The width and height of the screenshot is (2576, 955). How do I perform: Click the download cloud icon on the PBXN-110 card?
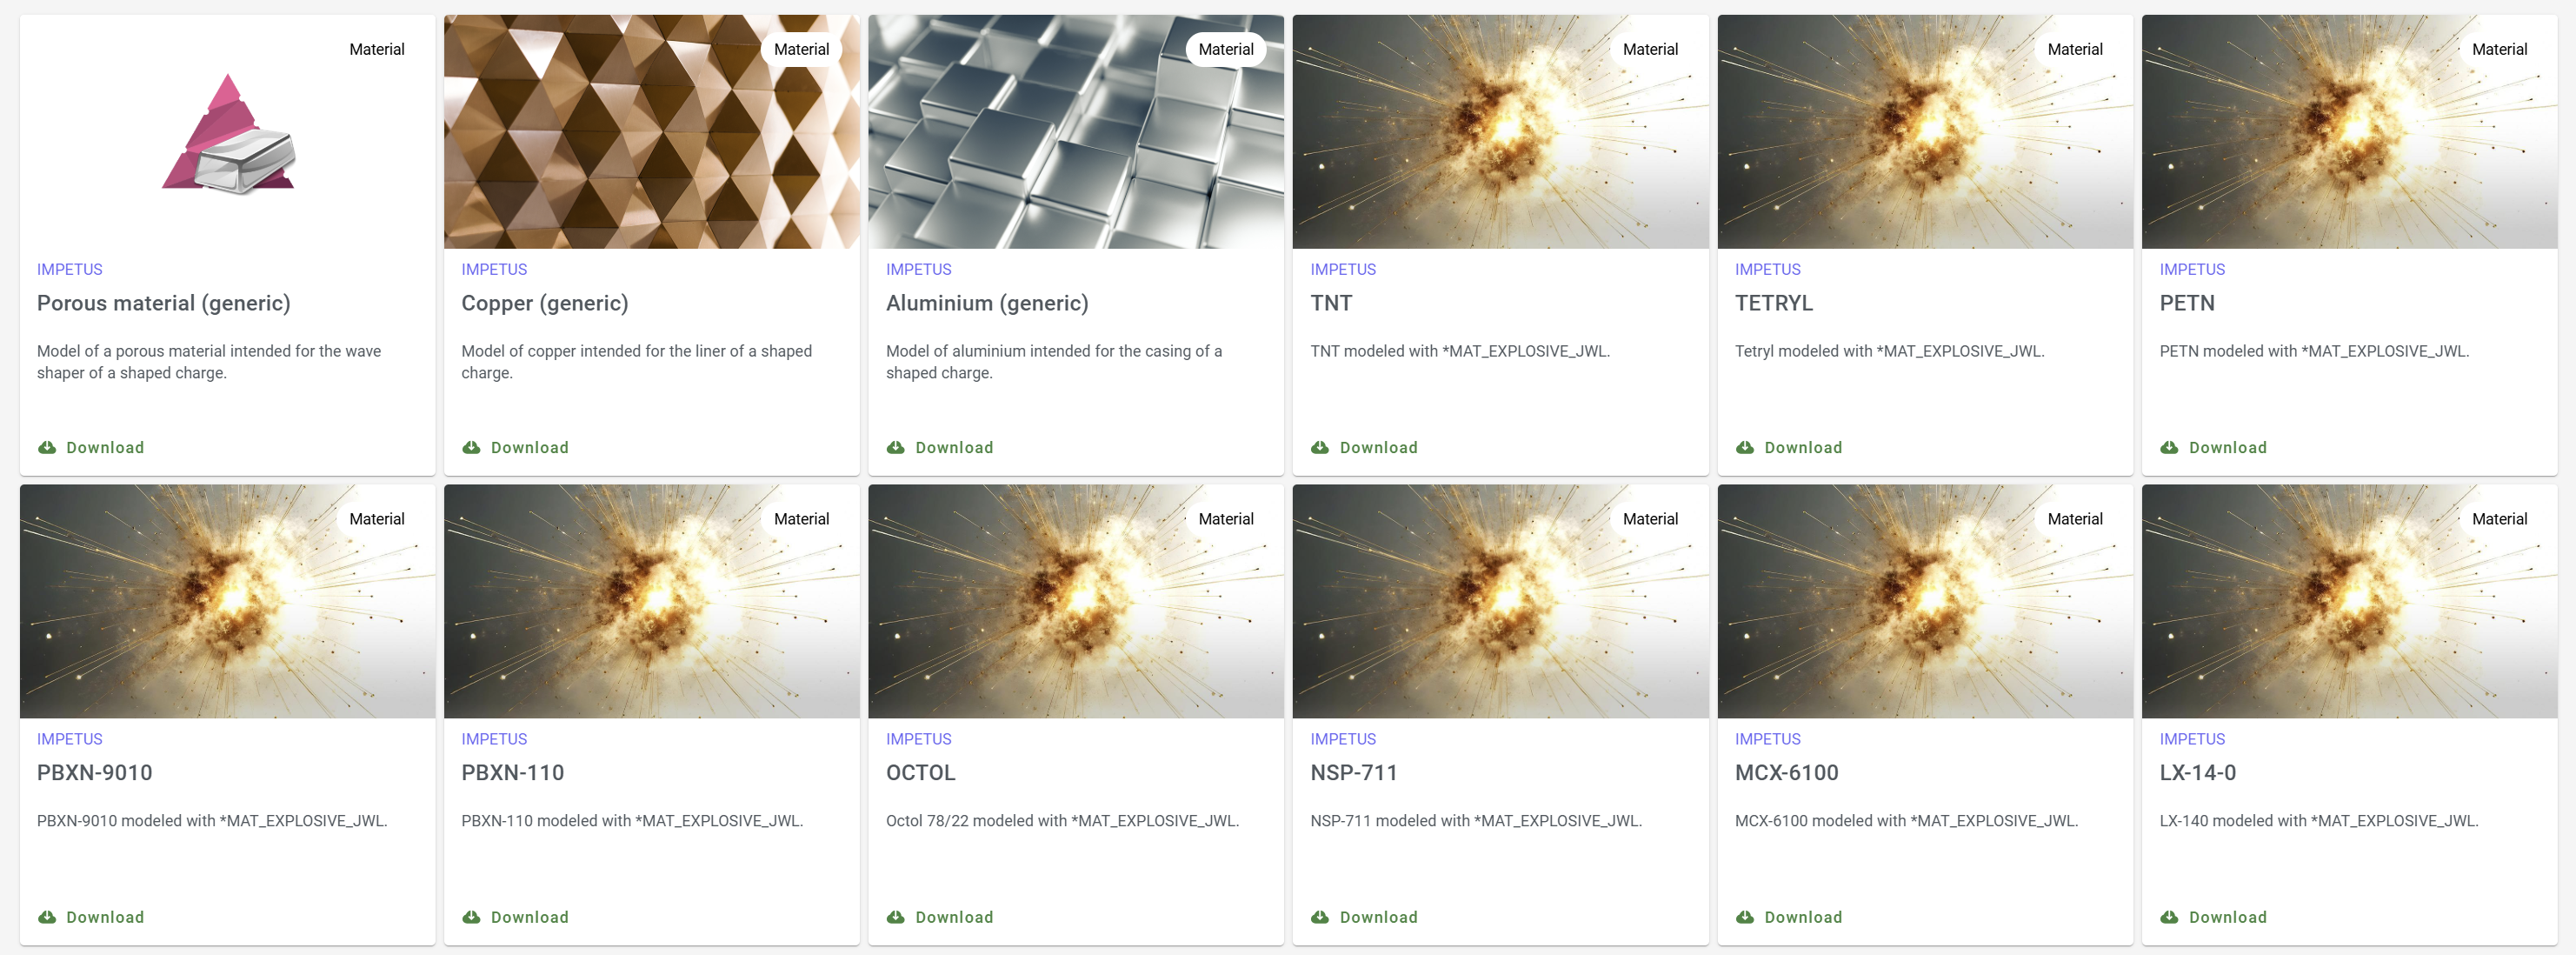click(471, 917)
